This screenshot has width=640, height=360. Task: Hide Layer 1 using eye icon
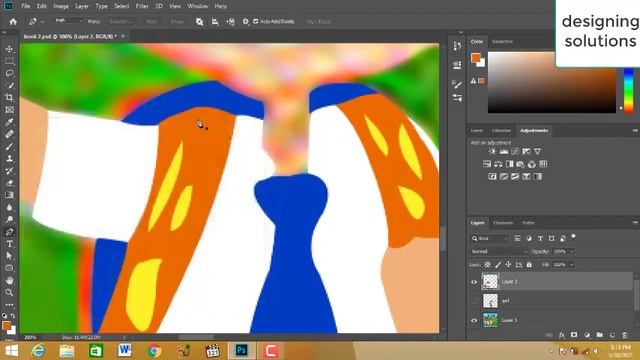(474, 320)
